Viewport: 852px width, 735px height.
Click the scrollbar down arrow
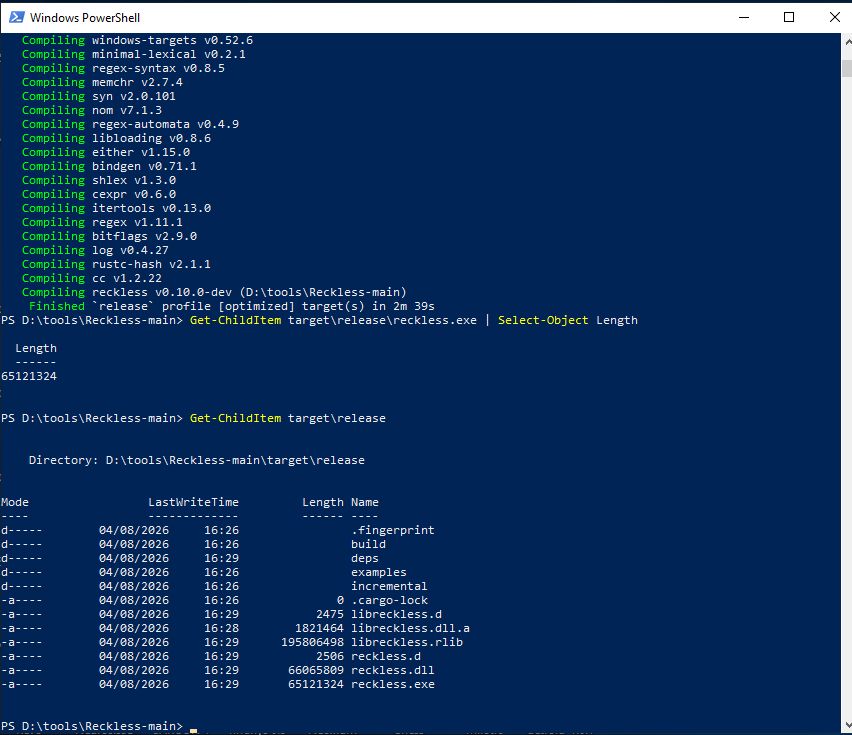click(x=847, y=726)
